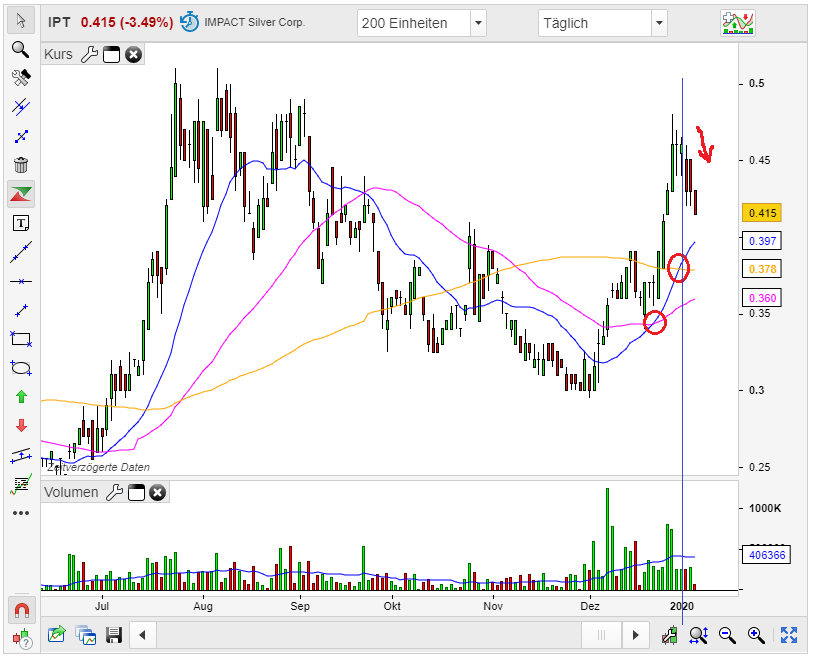Click the Sep date axis label

[x=300, y=606]
